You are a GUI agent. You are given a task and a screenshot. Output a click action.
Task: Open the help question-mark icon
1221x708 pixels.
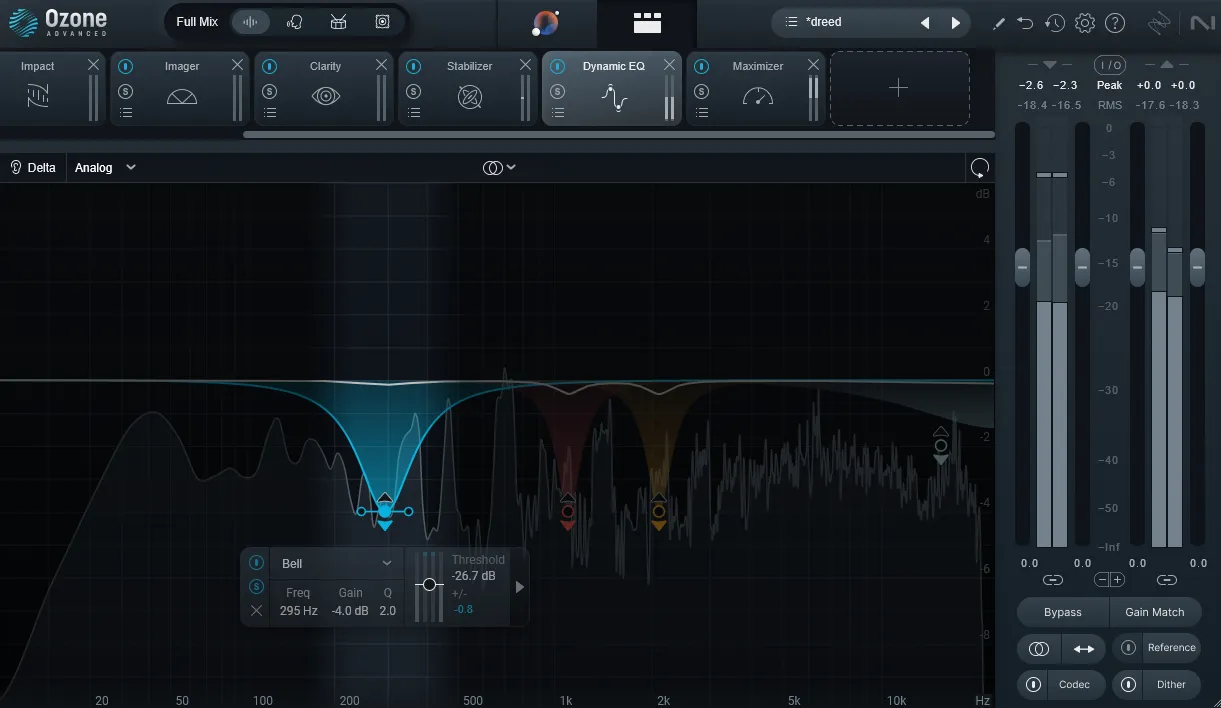[1115, 23]
